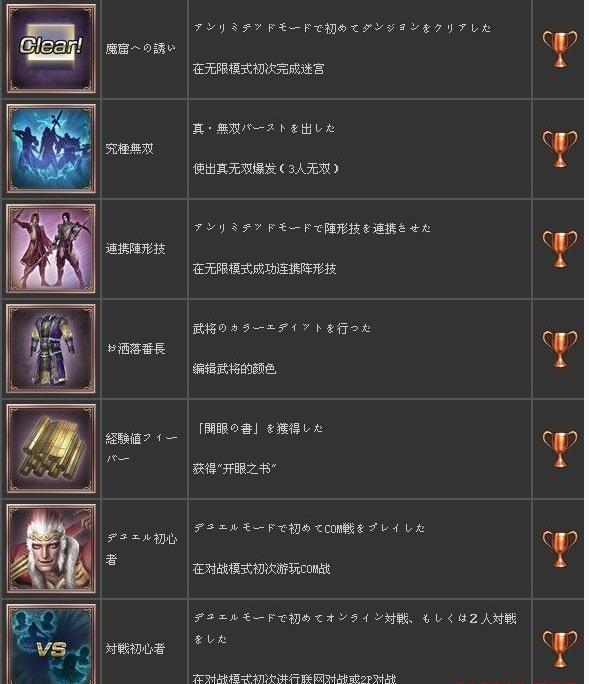Open the blue VS battle icon
The width and height of the screenshot is (589, 684).
(x=51, y=644)
